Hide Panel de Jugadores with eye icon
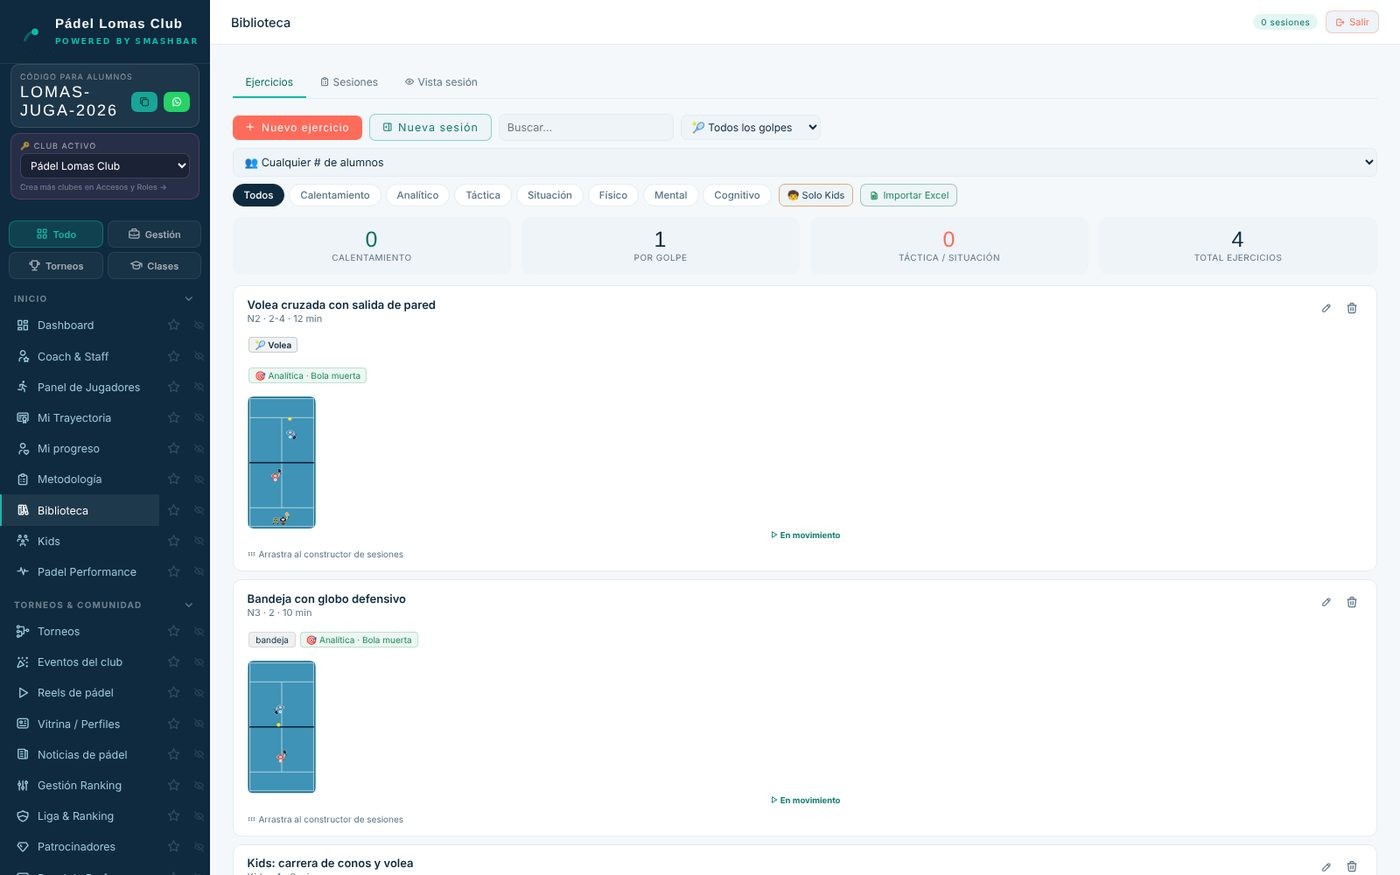The width and height of the screenshot is (1400, 875). [199, 387]
